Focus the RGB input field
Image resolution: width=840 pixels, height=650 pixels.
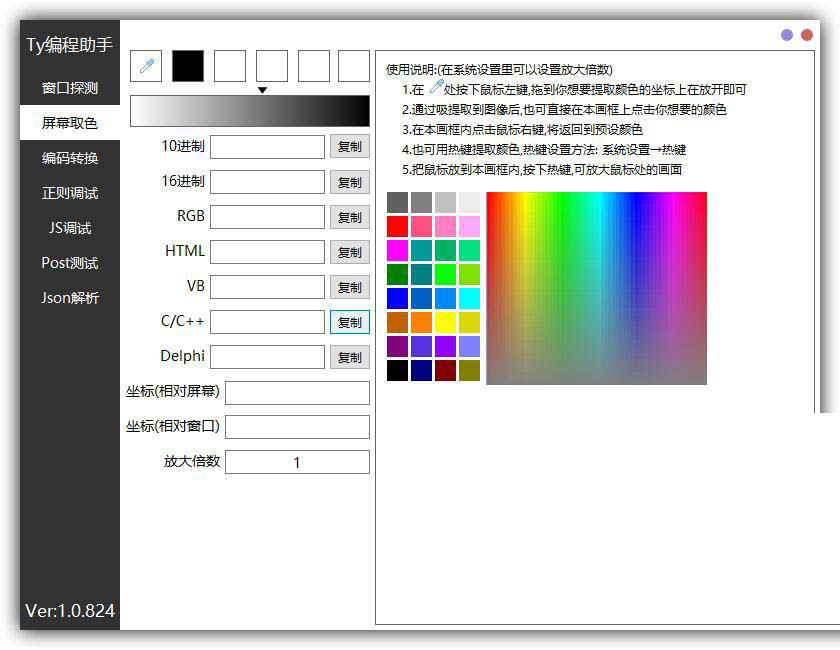267,217
